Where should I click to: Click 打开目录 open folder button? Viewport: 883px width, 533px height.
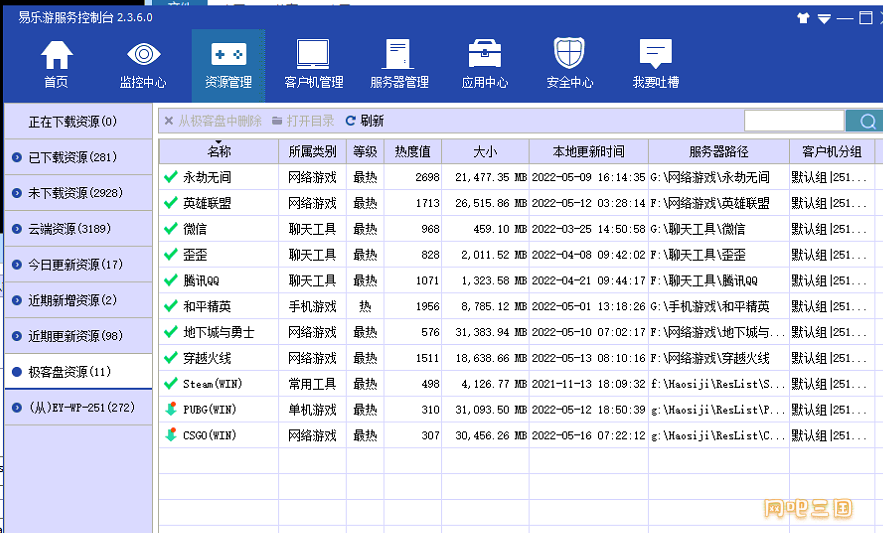point(303,121)
